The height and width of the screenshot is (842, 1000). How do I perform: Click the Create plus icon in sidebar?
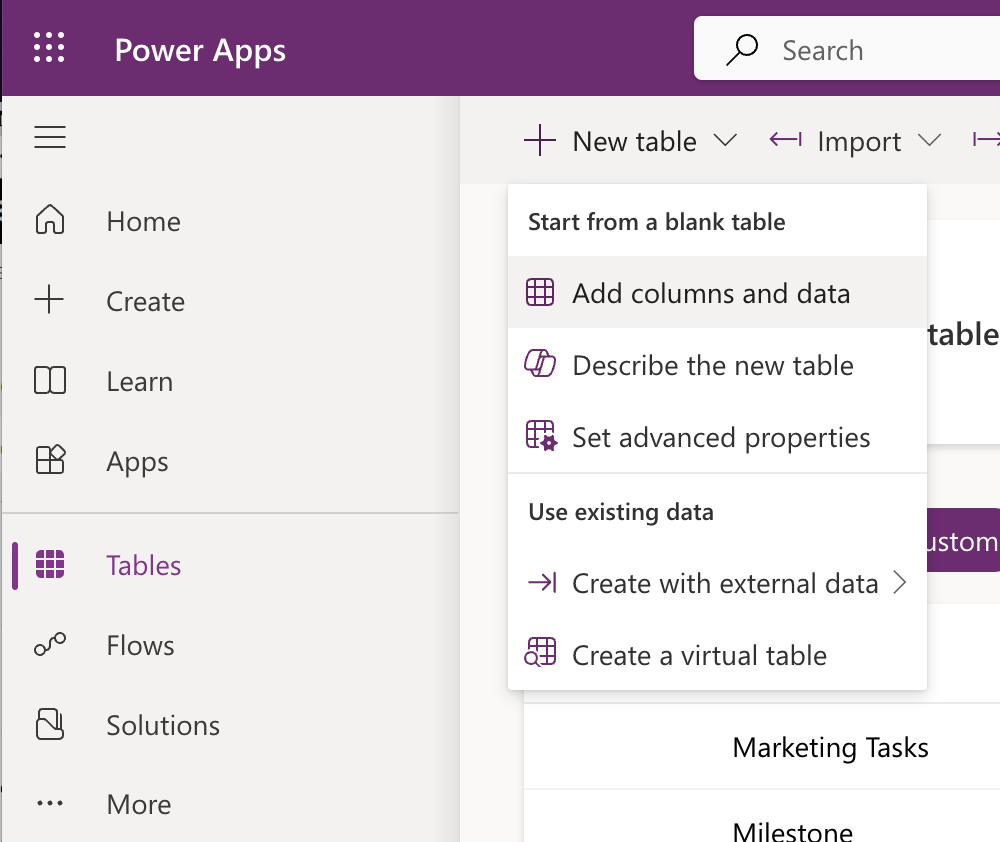(50, 301)
